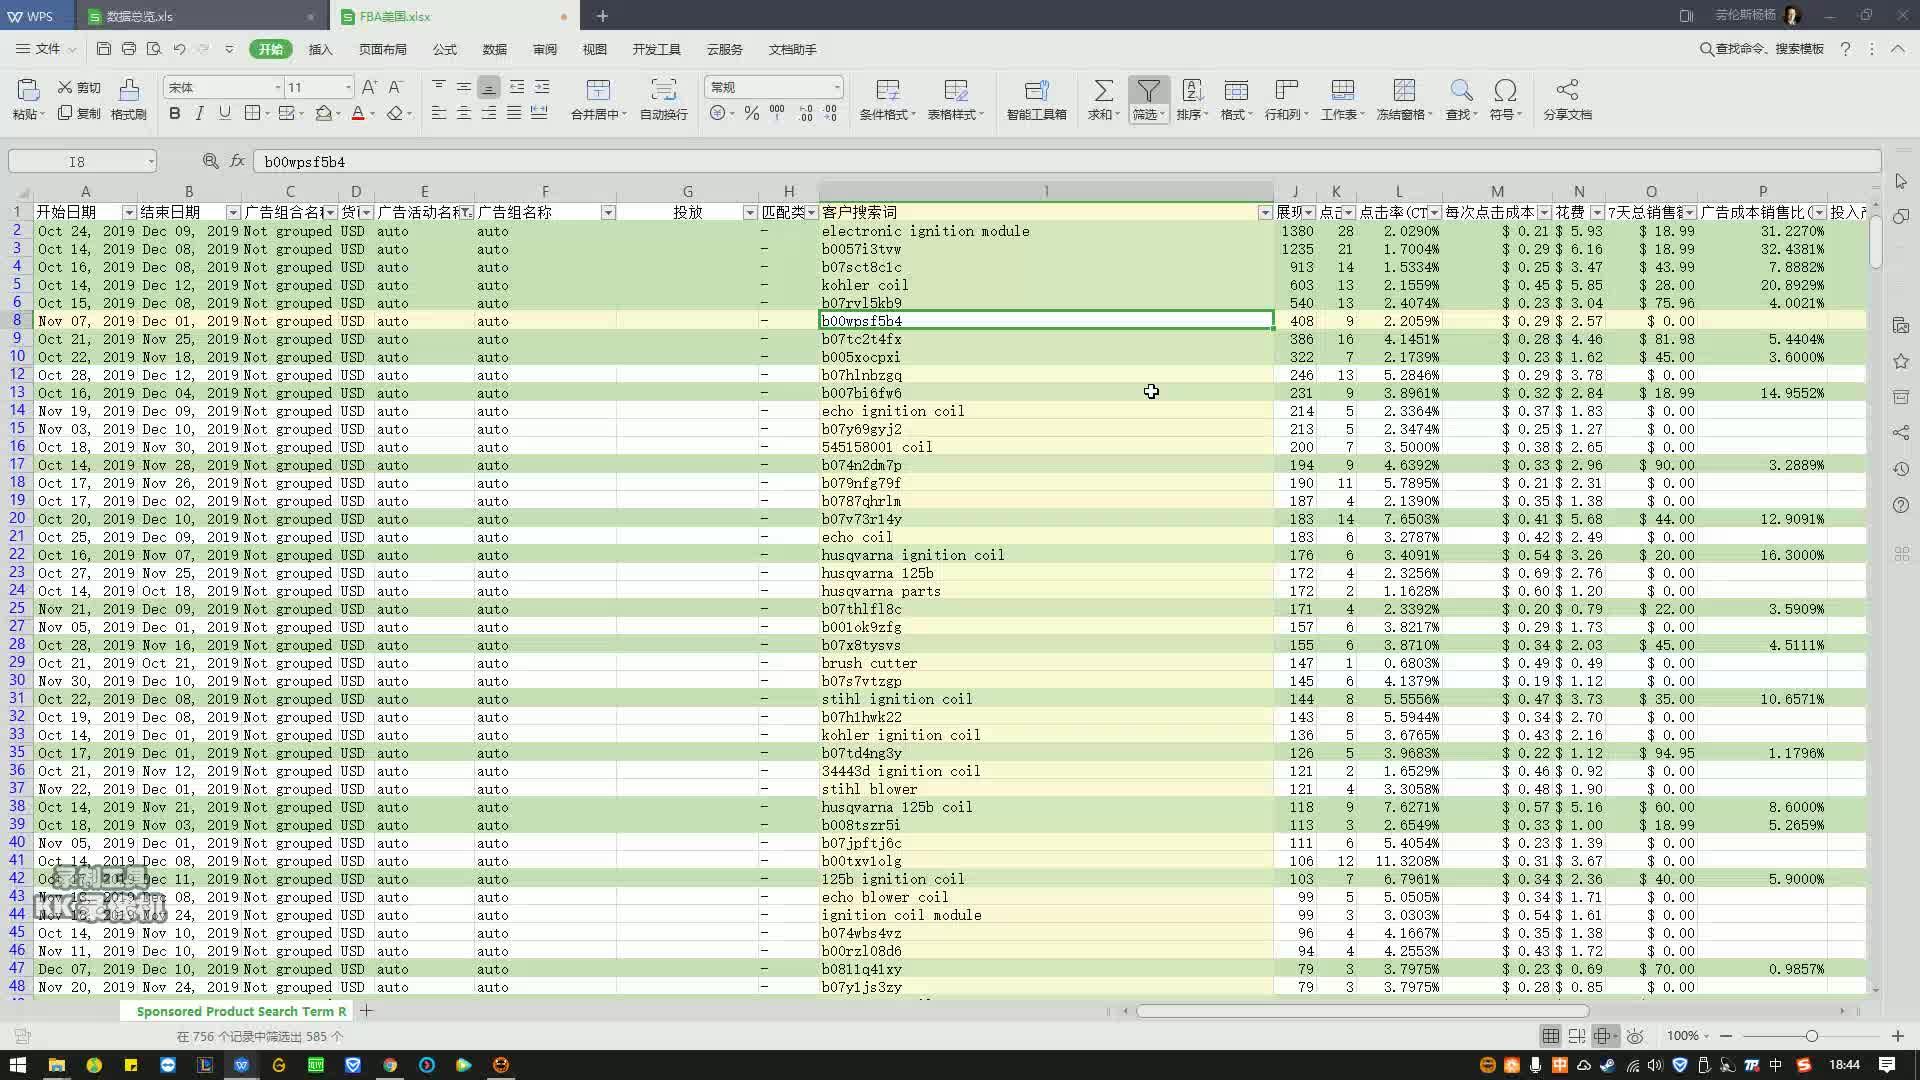Image resolution: width=1920 pixels, height=1080 pixels.
Task: Toggle underline formatting
Action: click(x=224, y=114)
